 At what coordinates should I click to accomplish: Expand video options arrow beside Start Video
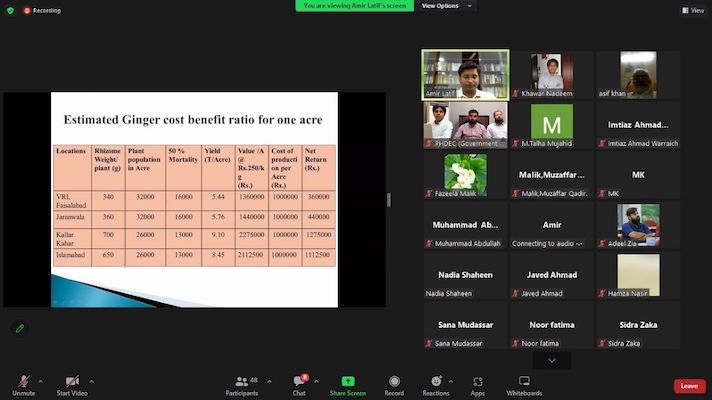pyautogui.click(x=92, y=381)
